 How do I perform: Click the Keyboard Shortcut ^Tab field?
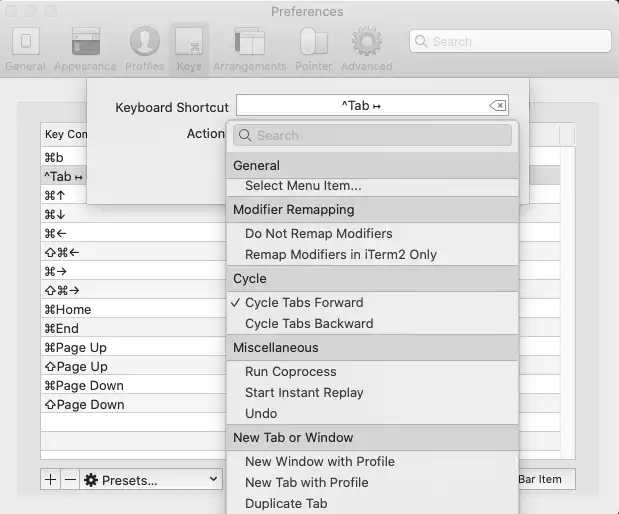pyautogui.click(x=372, y=105)
